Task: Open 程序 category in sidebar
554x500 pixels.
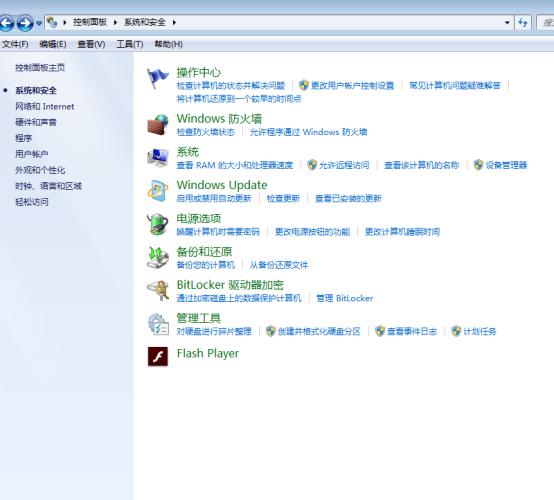Action: click(x=23, y=138)
